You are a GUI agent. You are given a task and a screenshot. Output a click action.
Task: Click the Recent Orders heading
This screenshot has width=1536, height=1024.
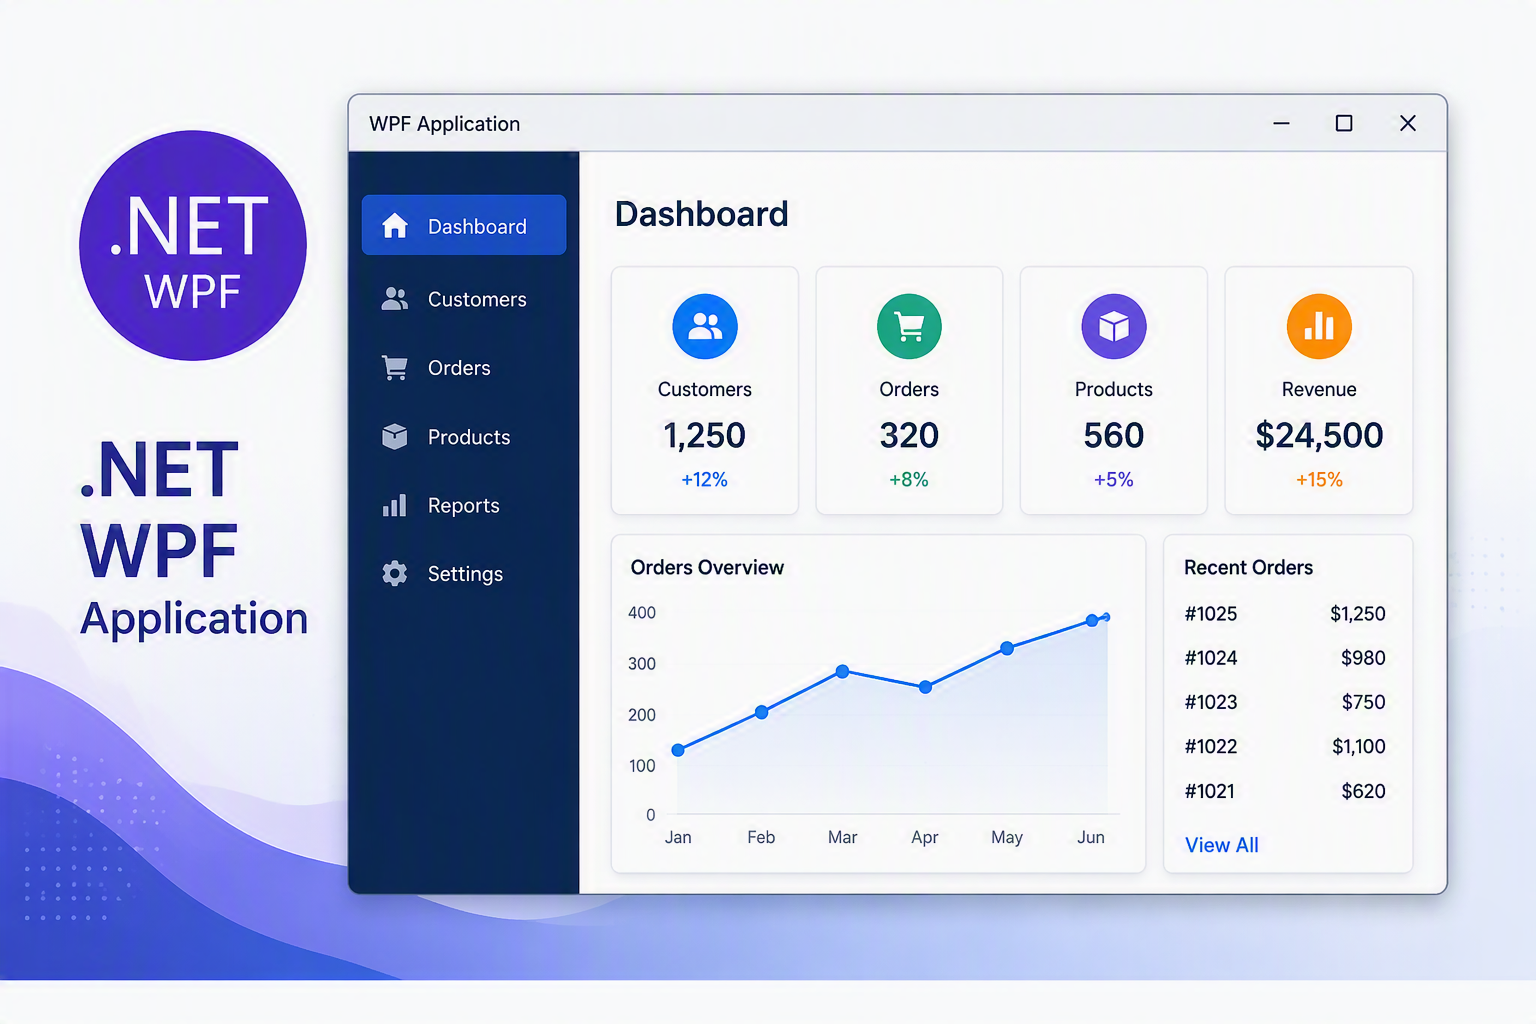click(1248, 567)
